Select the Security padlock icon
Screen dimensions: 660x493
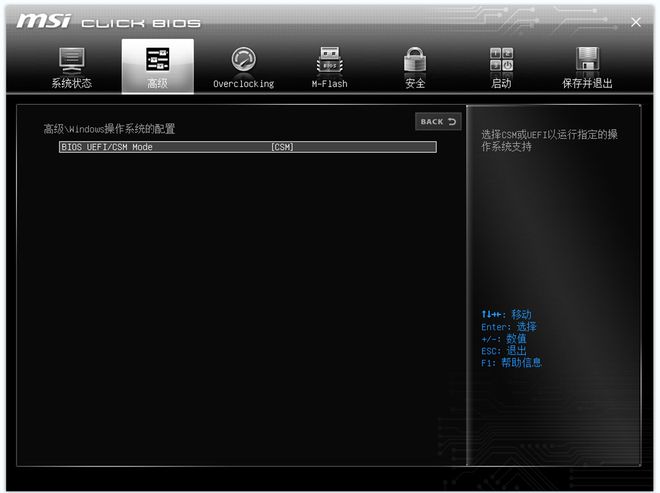pyautogui.click(x=415, y=60)
